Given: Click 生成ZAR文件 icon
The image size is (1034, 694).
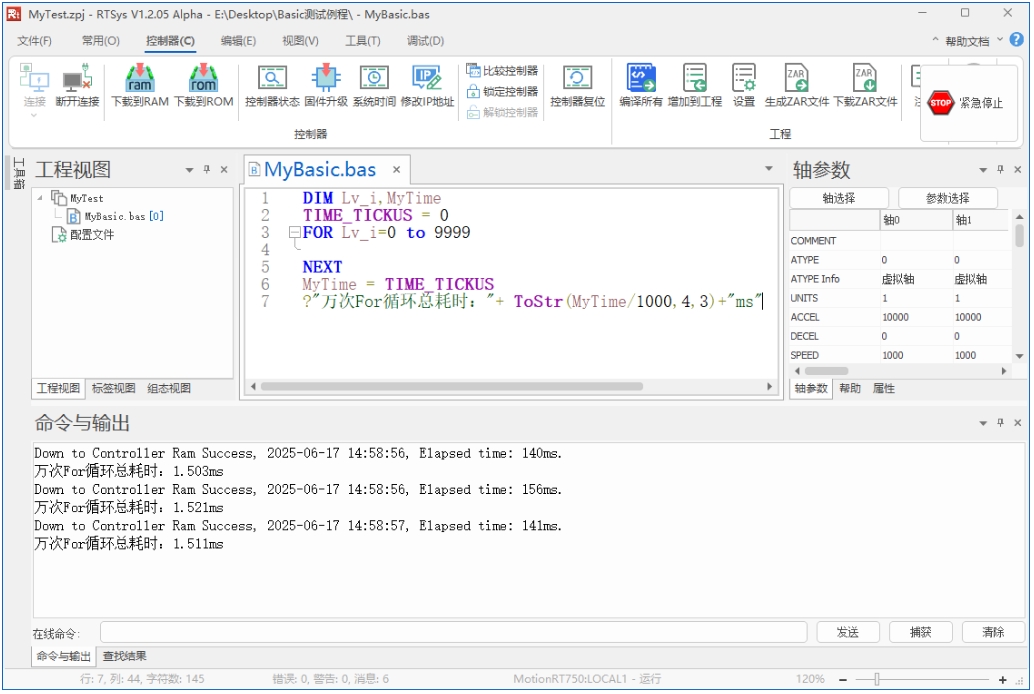Looking at the screenshot, I should [797, 78].
